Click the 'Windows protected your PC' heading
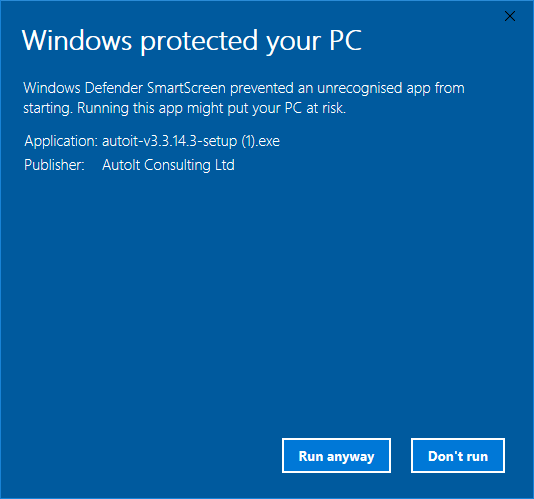 (x=191, y=41)
